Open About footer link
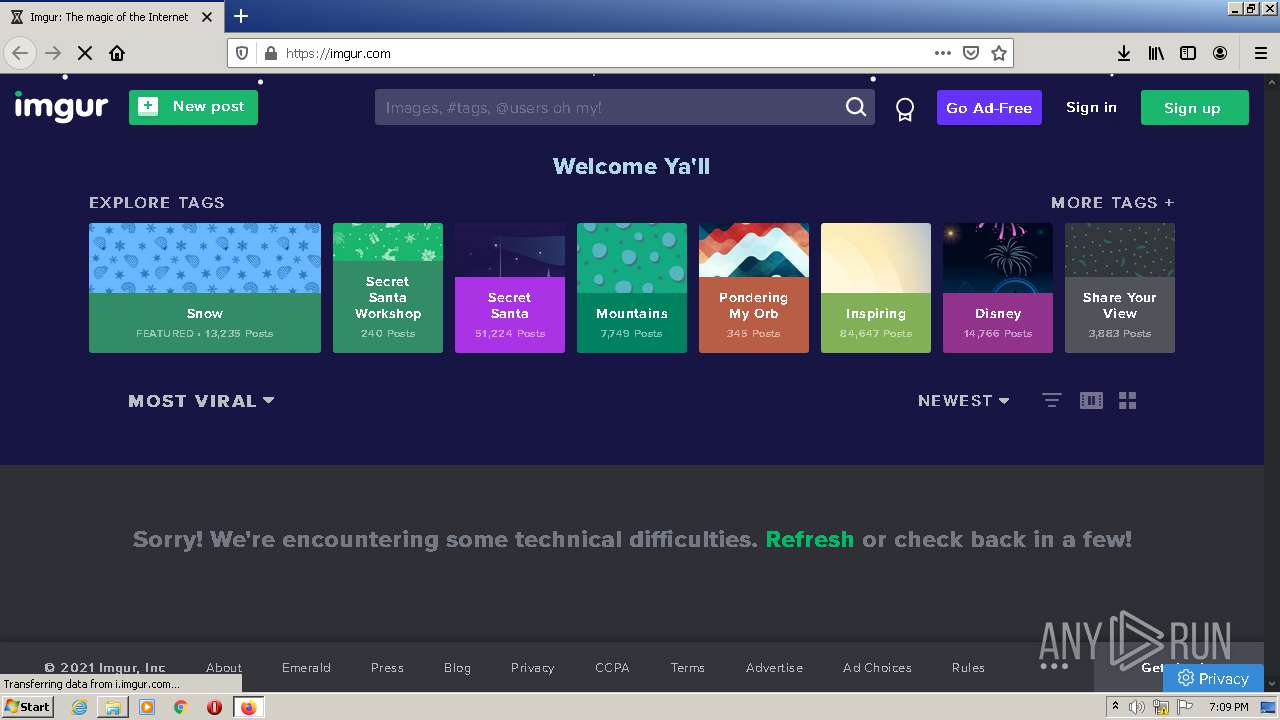The height and width of the screenshot is (720, 1280). 224,668
